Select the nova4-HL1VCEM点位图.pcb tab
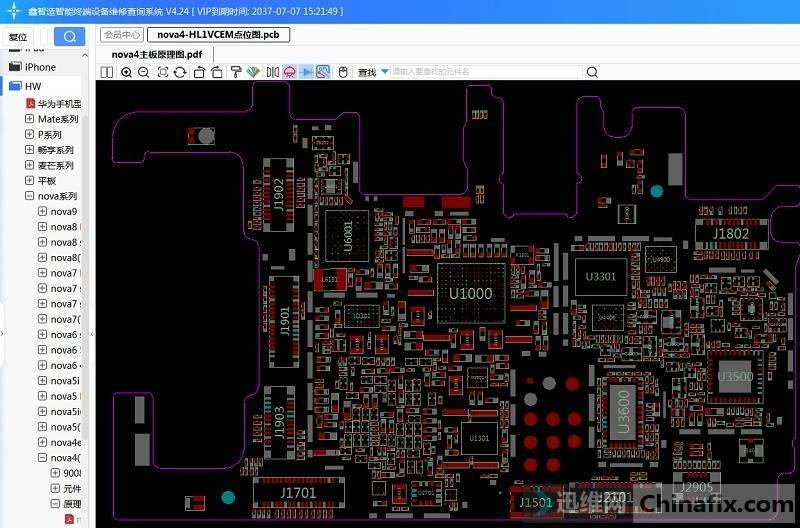800x528 pixels. 217,35
